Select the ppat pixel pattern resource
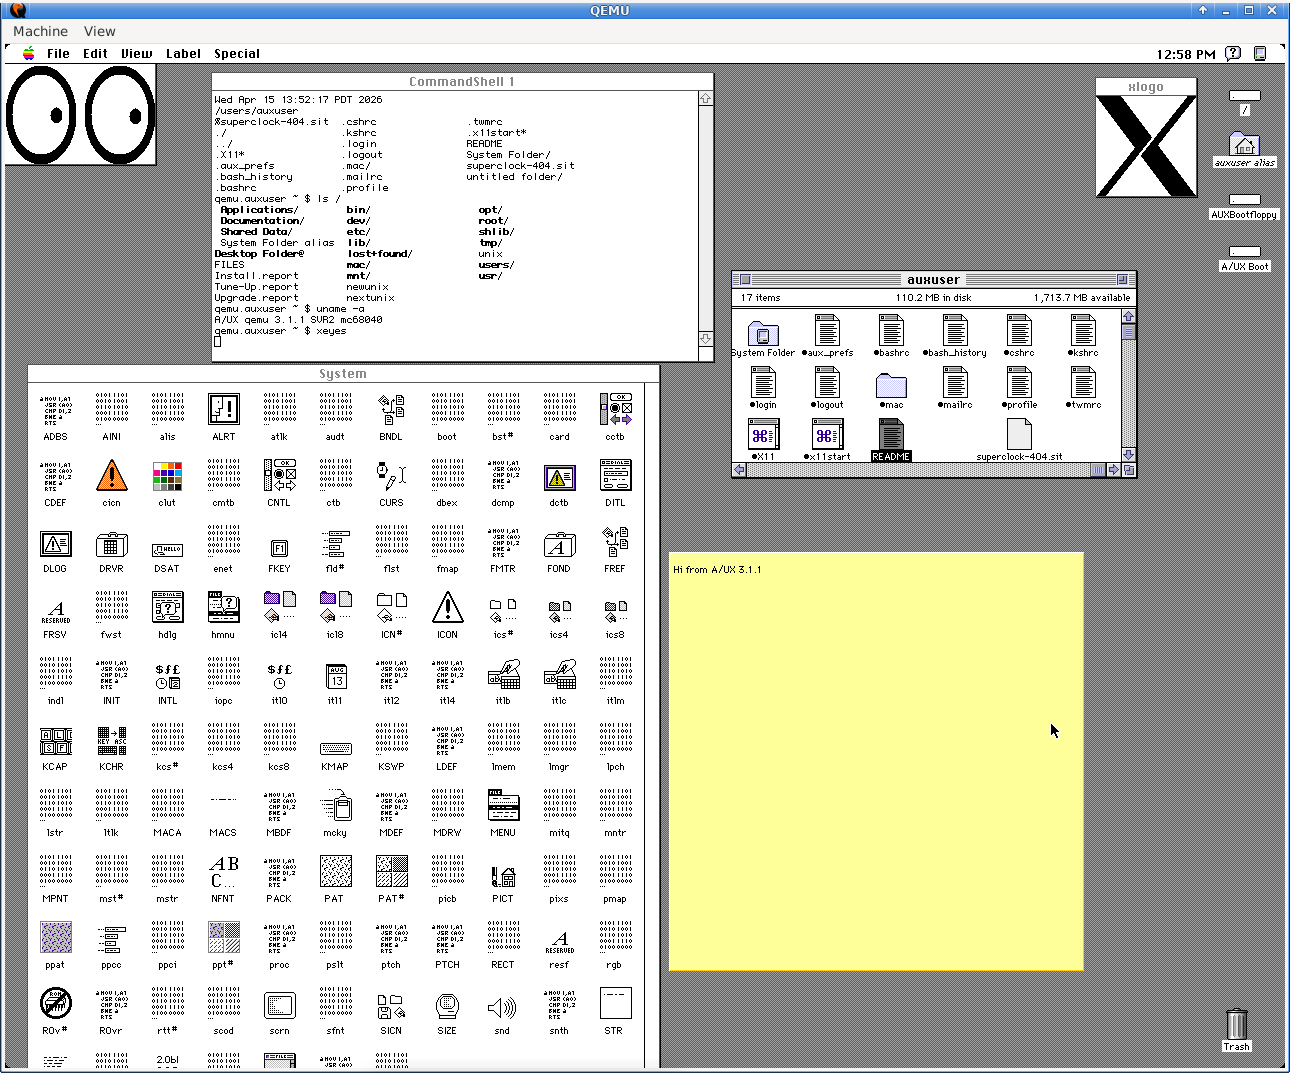 click(x=55, y=937)
